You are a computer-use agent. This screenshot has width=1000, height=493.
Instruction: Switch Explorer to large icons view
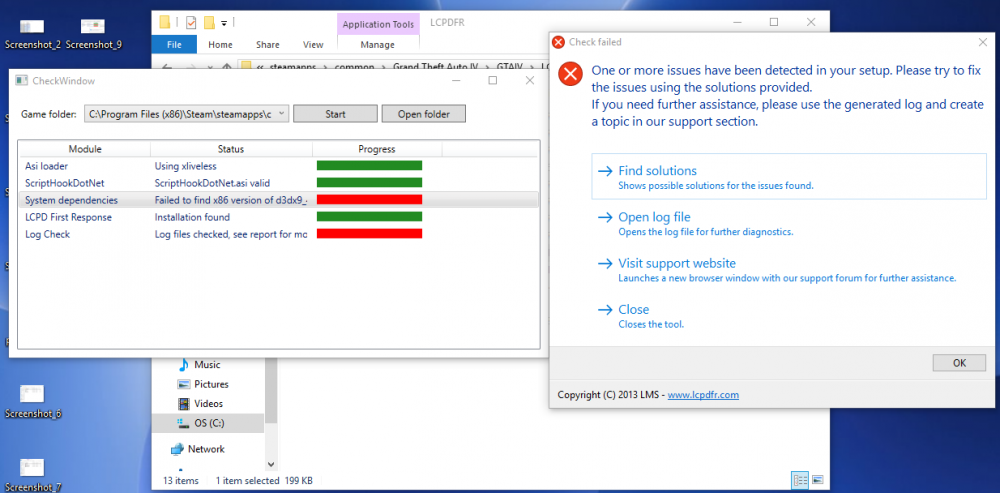[818, 480]
